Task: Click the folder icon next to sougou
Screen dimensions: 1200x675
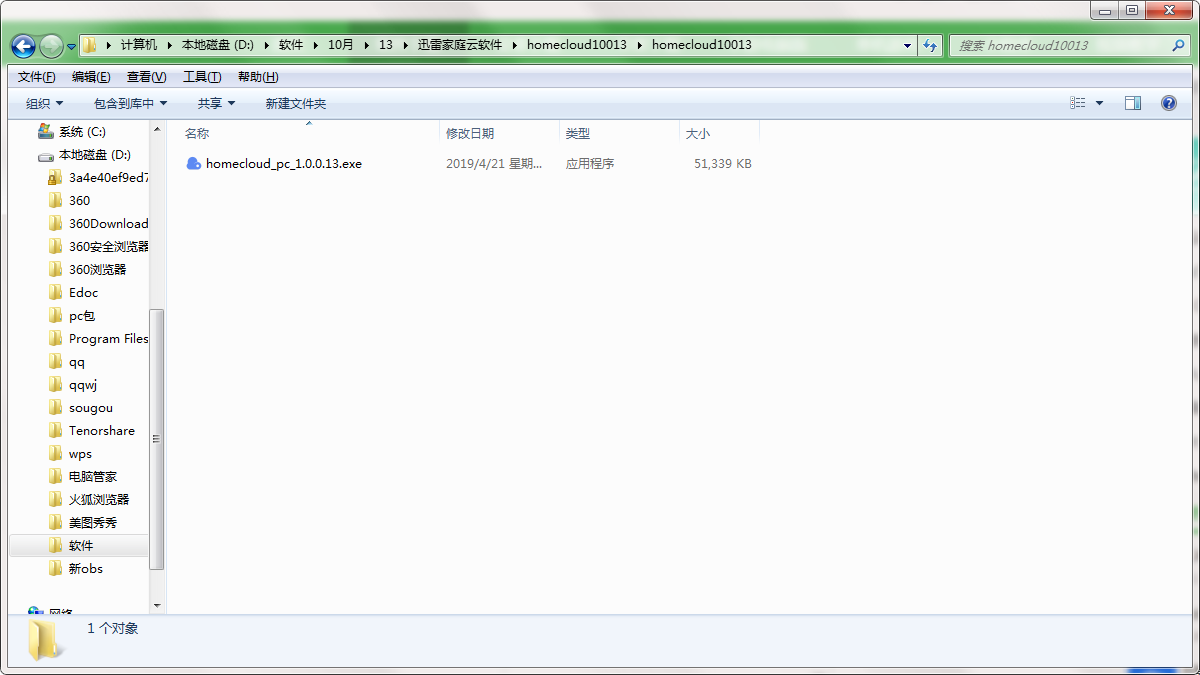Action: 56,408
